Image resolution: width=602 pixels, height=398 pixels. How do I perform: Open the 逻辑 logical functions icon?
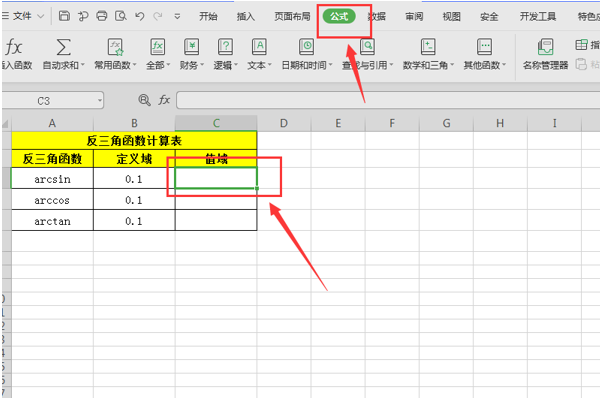225,47
